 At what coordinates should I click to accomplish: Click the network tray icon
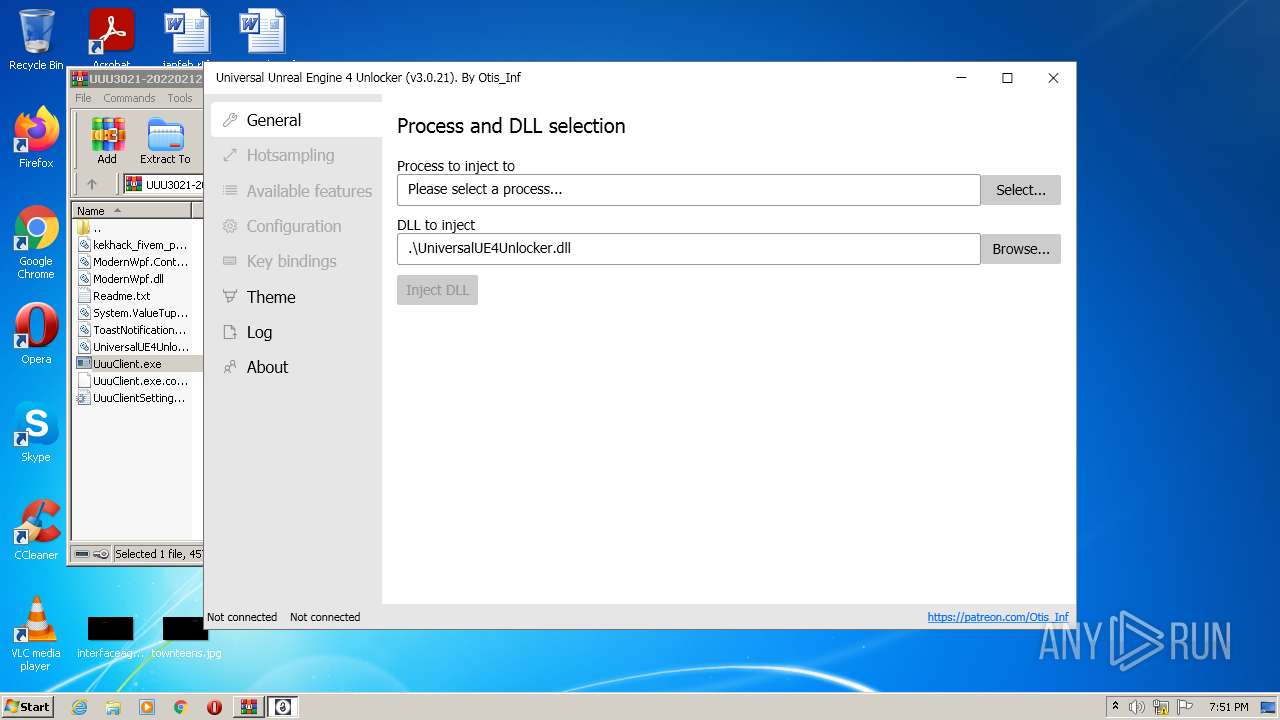click(x=1161, y=707)
